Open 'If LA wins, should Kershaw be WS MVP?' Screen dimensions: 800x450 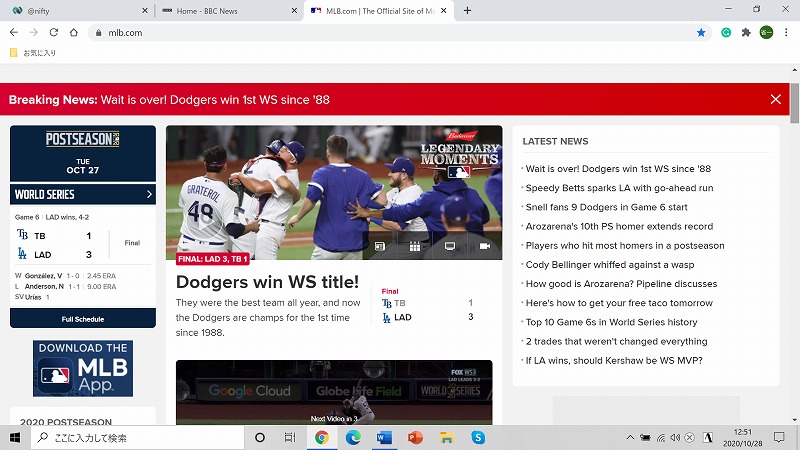(614, 360)
